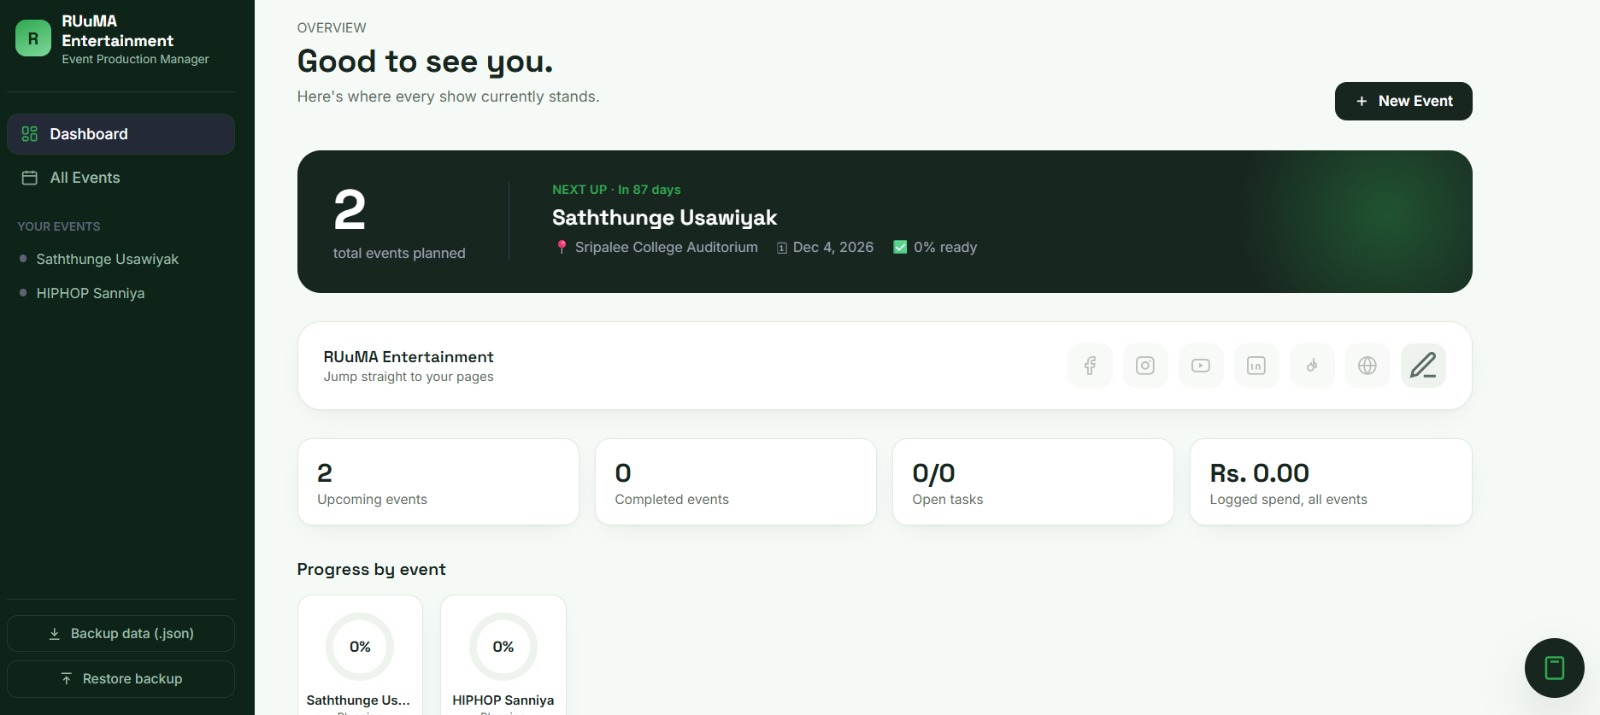The image size is (1600, 715).
Task: Click the calendar icon next to Dec 4, 2026
Action: (x=782, y=248)
